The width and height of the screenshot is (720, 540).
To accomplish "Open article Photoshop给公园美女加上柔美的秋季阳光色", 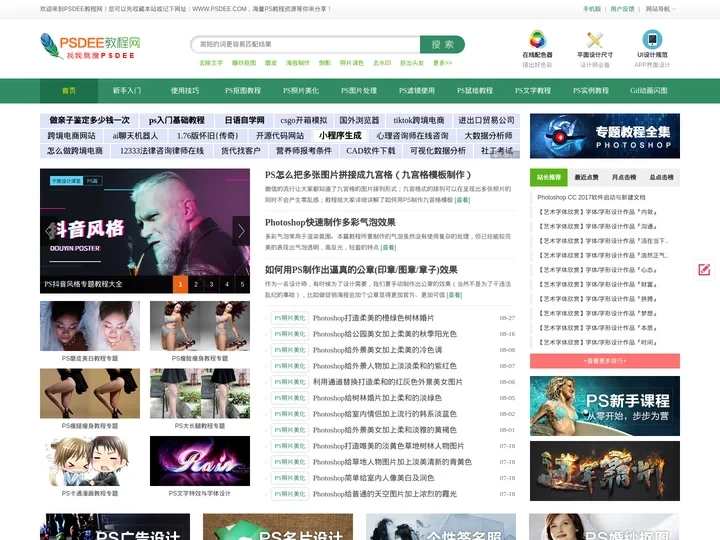I will point(385,334).
